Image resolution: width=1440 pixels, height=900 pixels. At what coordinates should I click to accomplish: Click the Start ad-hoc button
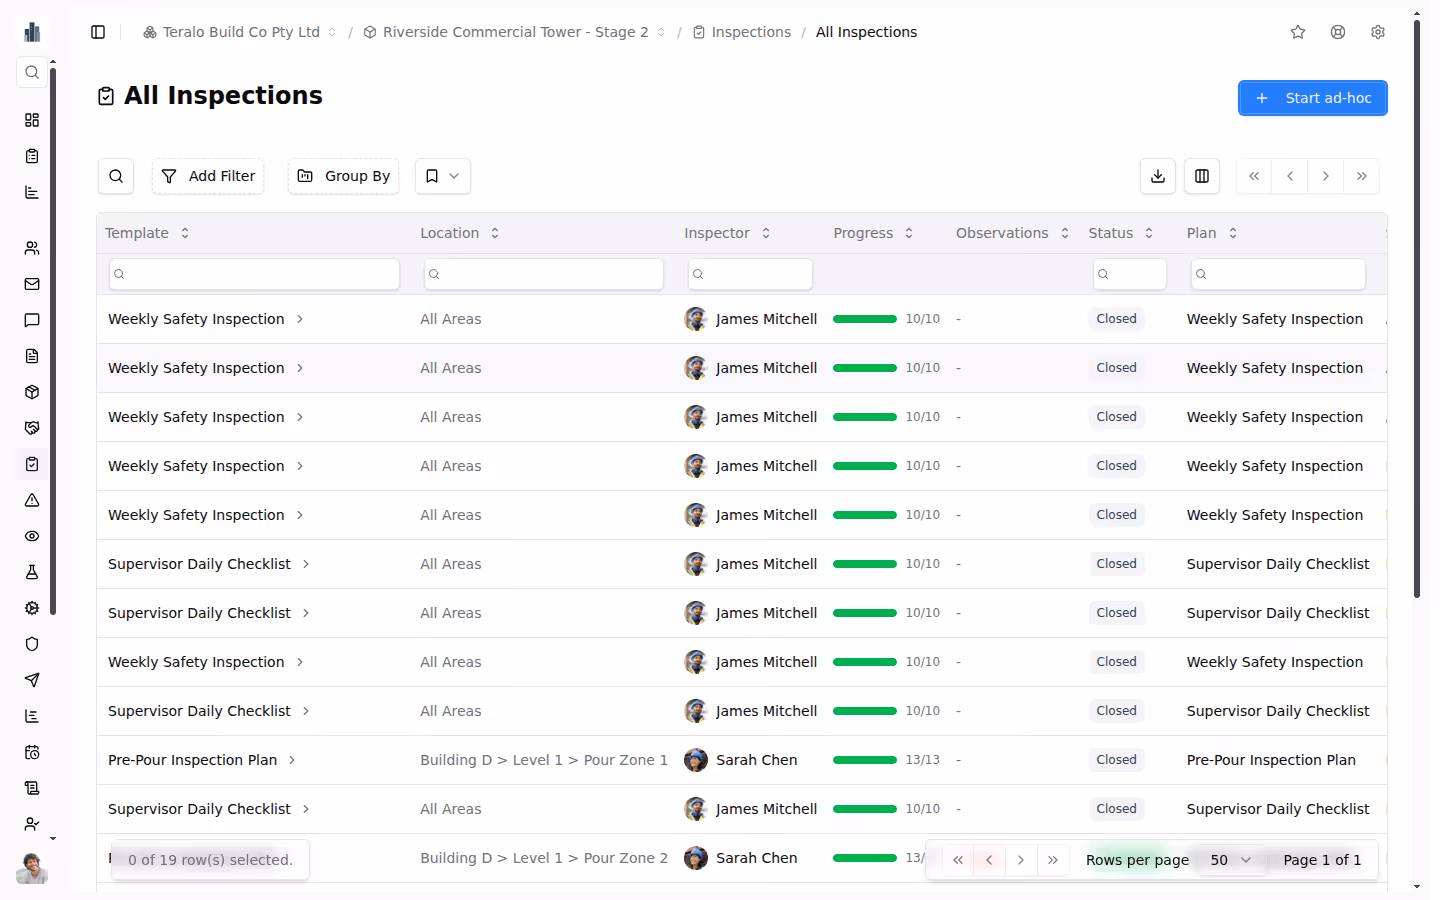(1313, 98)
